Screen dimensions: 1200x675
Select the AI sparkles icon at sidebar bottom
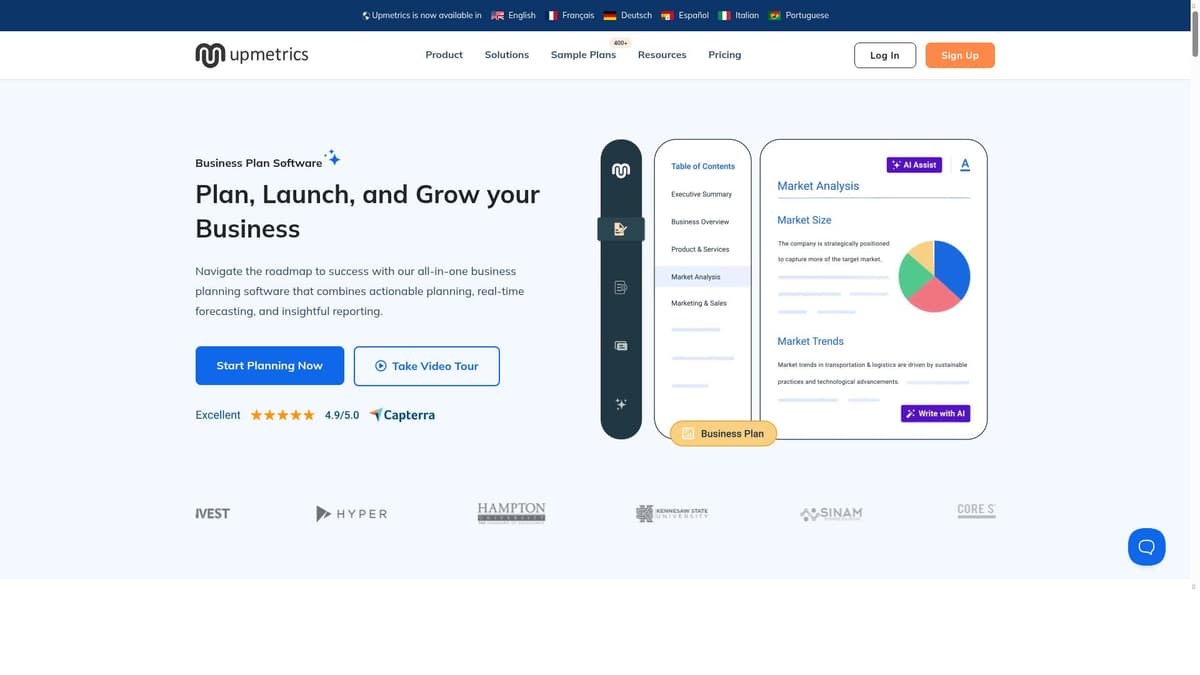point(620,403)
